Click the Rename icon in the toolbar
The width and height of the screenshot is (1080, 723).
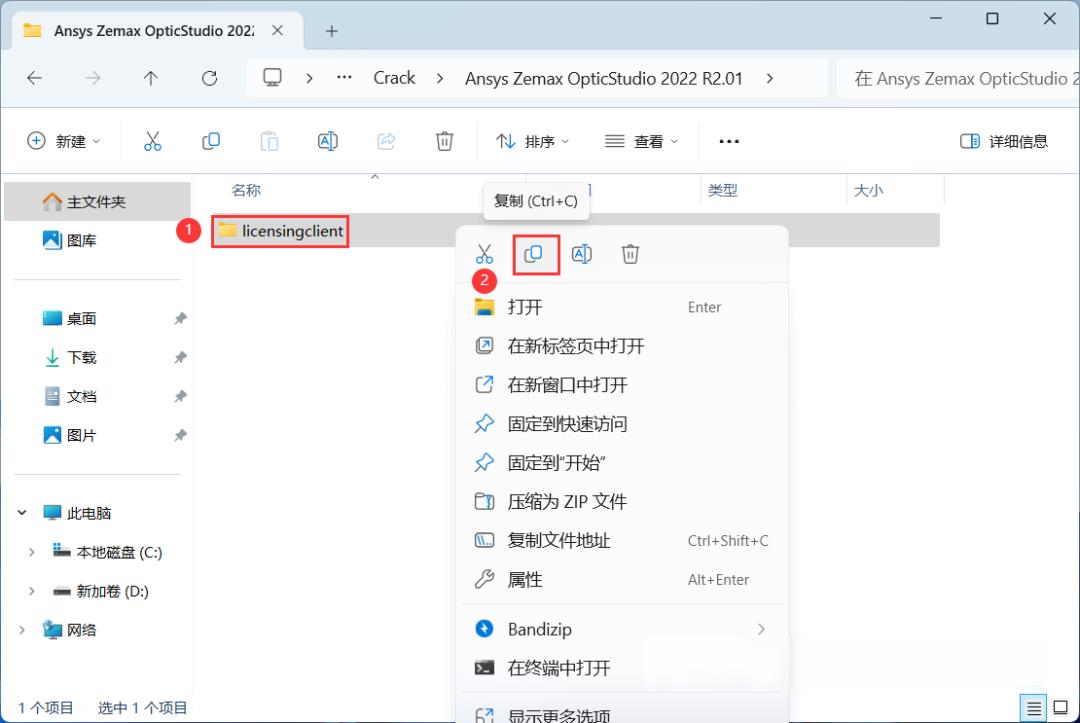[x=327, y=141]
